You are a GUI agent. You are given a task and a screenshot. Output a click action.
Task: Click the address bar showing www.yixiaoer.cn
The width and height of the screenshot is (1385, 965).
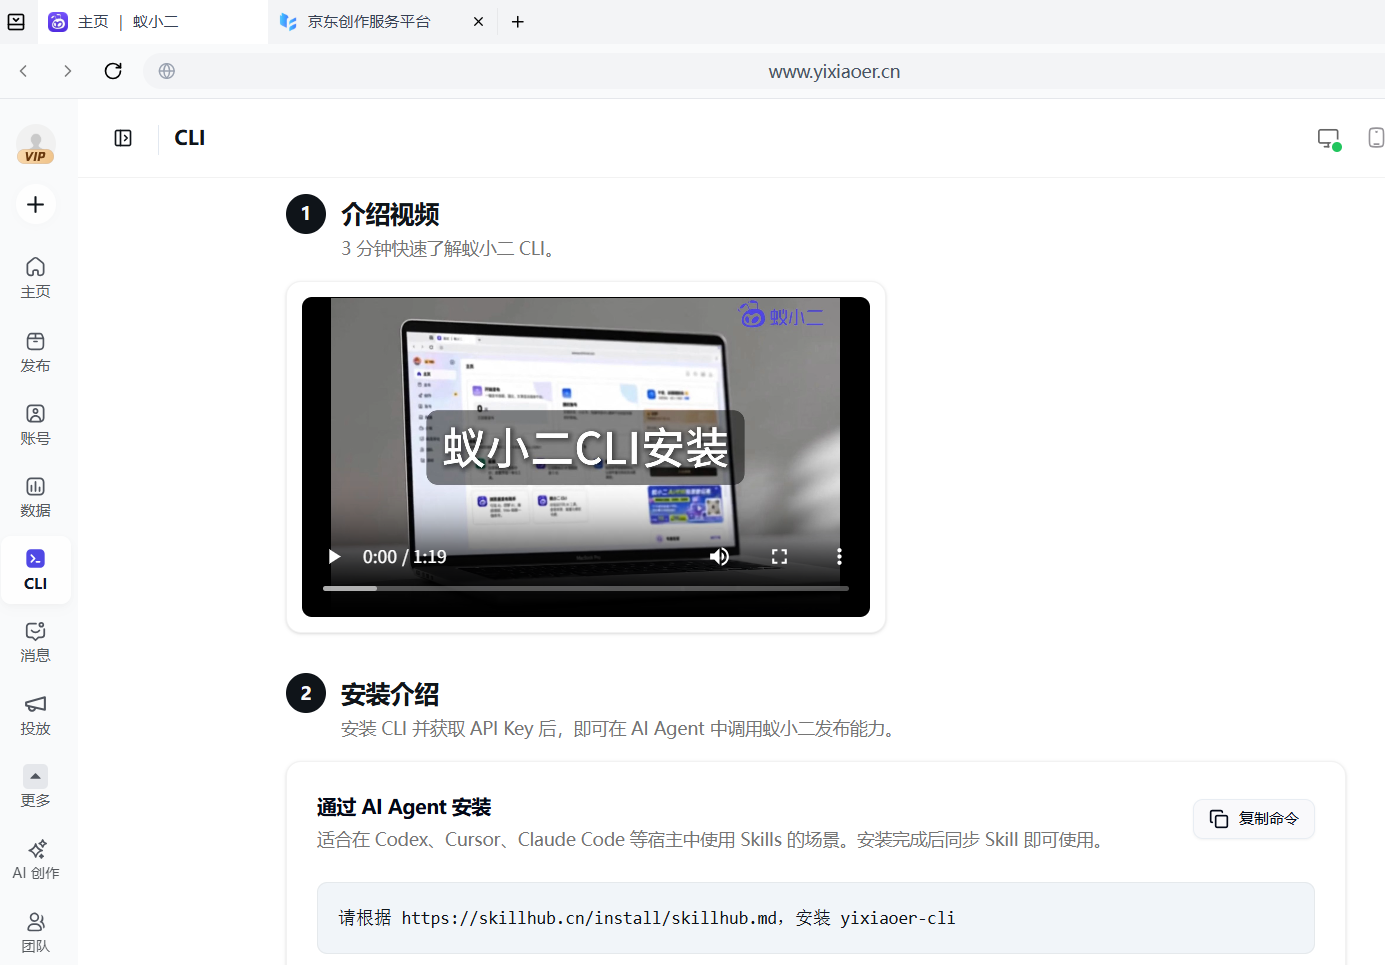click(x=834, y=71)
